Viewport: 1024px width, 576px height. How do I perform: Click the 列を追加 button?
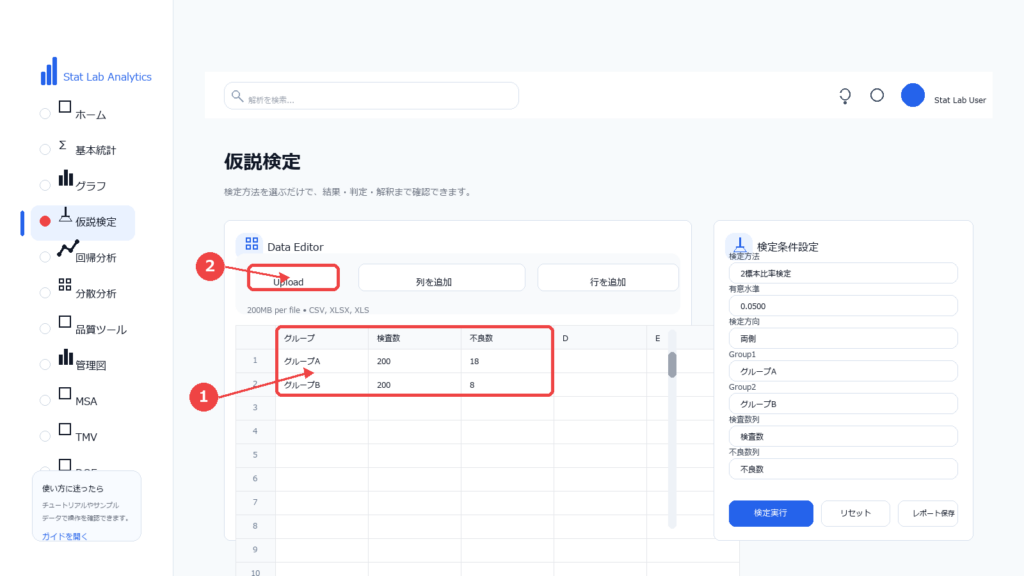pos(441,278)
